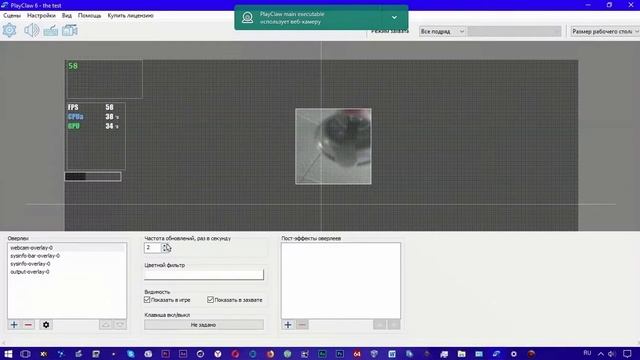Screen dimensions: 640x360
Task: Select the green 58 output overlay box
Action: click(x=104, y=79)
